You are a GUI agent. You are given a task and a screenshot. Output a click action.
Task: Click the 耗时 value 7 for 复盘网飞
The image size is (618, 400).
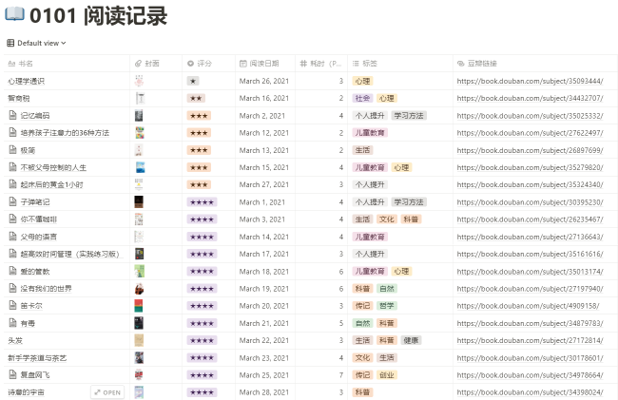341,375
